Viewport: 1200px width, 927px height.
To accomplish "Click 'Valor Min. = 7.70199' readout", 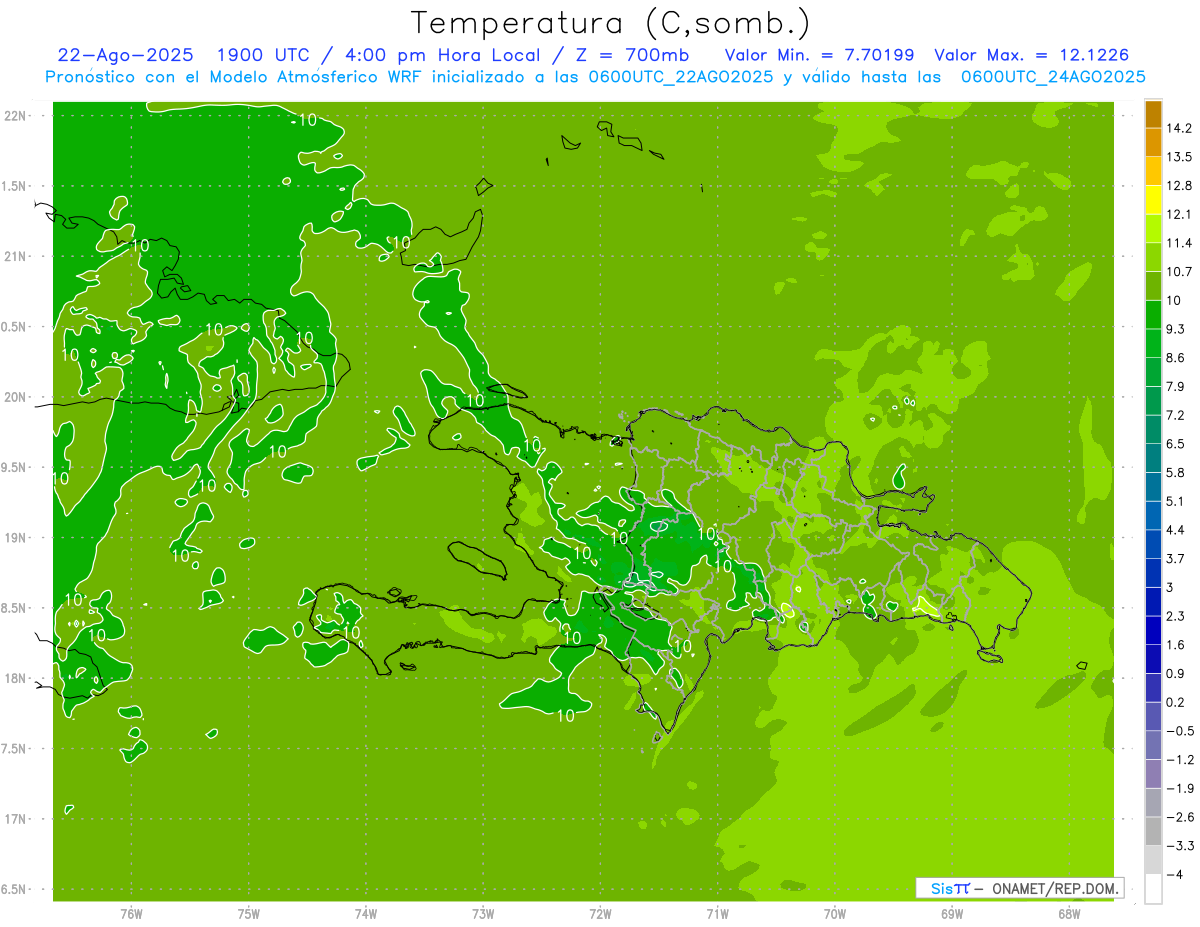I will tap(819, 55).
